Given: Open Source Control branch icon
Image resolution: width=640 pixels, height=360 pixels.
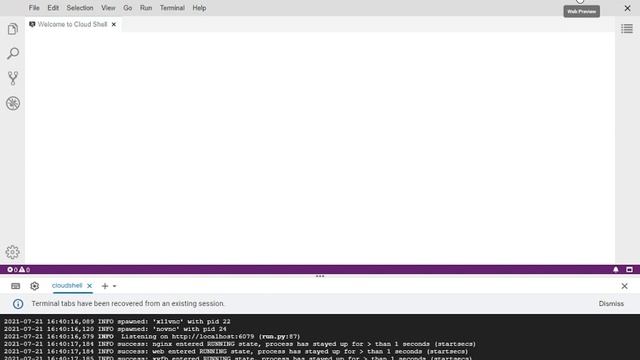Looking at the screenshot, I should pos(13,78).
